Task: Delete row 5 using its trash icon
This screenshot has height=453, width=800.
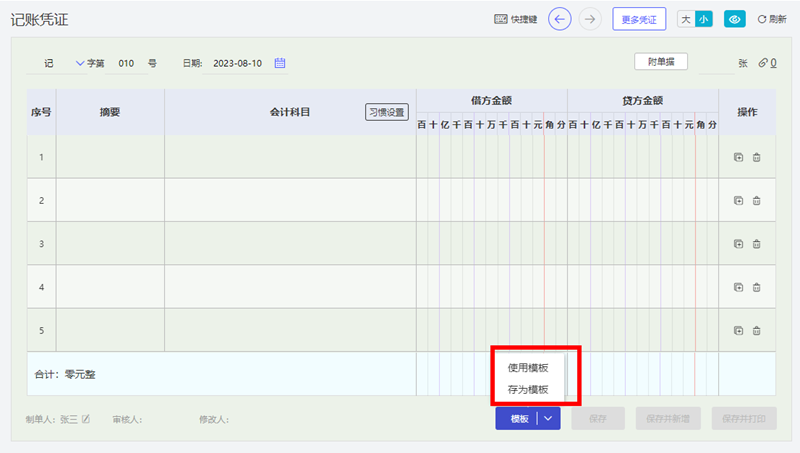Action: (x=757, y=331)
